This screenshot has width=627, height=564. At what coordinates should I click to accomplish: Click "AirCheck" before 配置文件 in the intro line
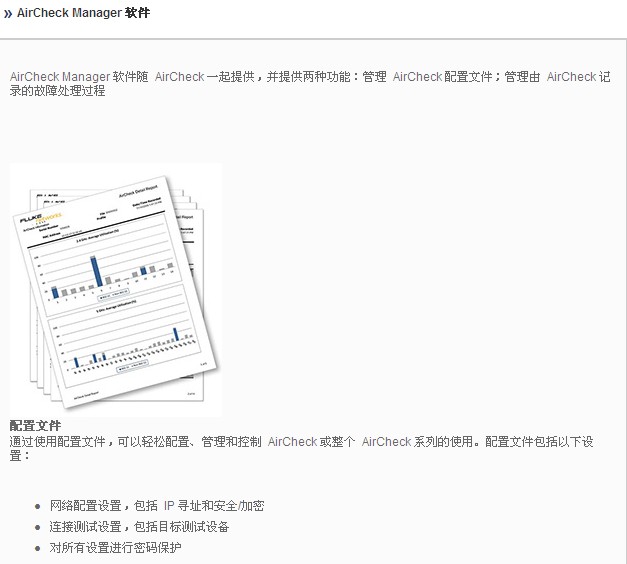[416, 77]
